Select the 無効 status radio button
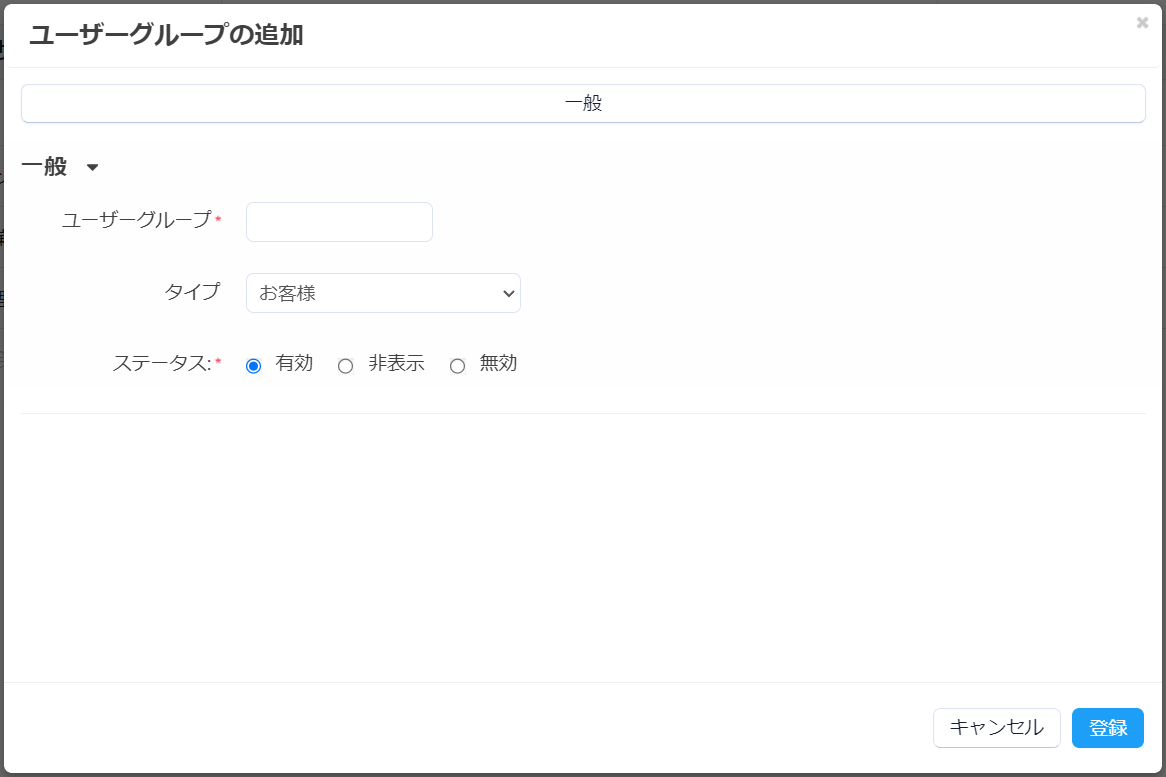The image size is (1166, 777). click(x=457, y=366)
